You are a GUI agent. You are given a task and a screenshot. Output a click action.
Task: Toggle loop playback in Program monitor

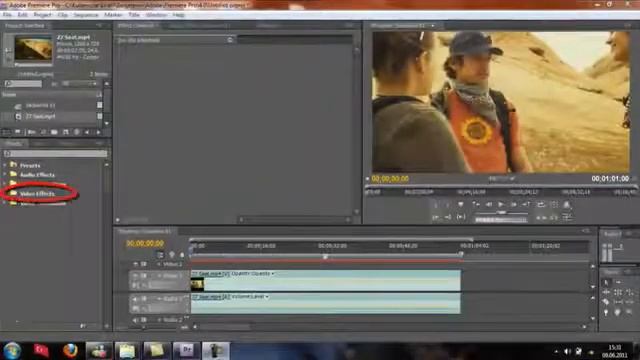click(541, 204)
